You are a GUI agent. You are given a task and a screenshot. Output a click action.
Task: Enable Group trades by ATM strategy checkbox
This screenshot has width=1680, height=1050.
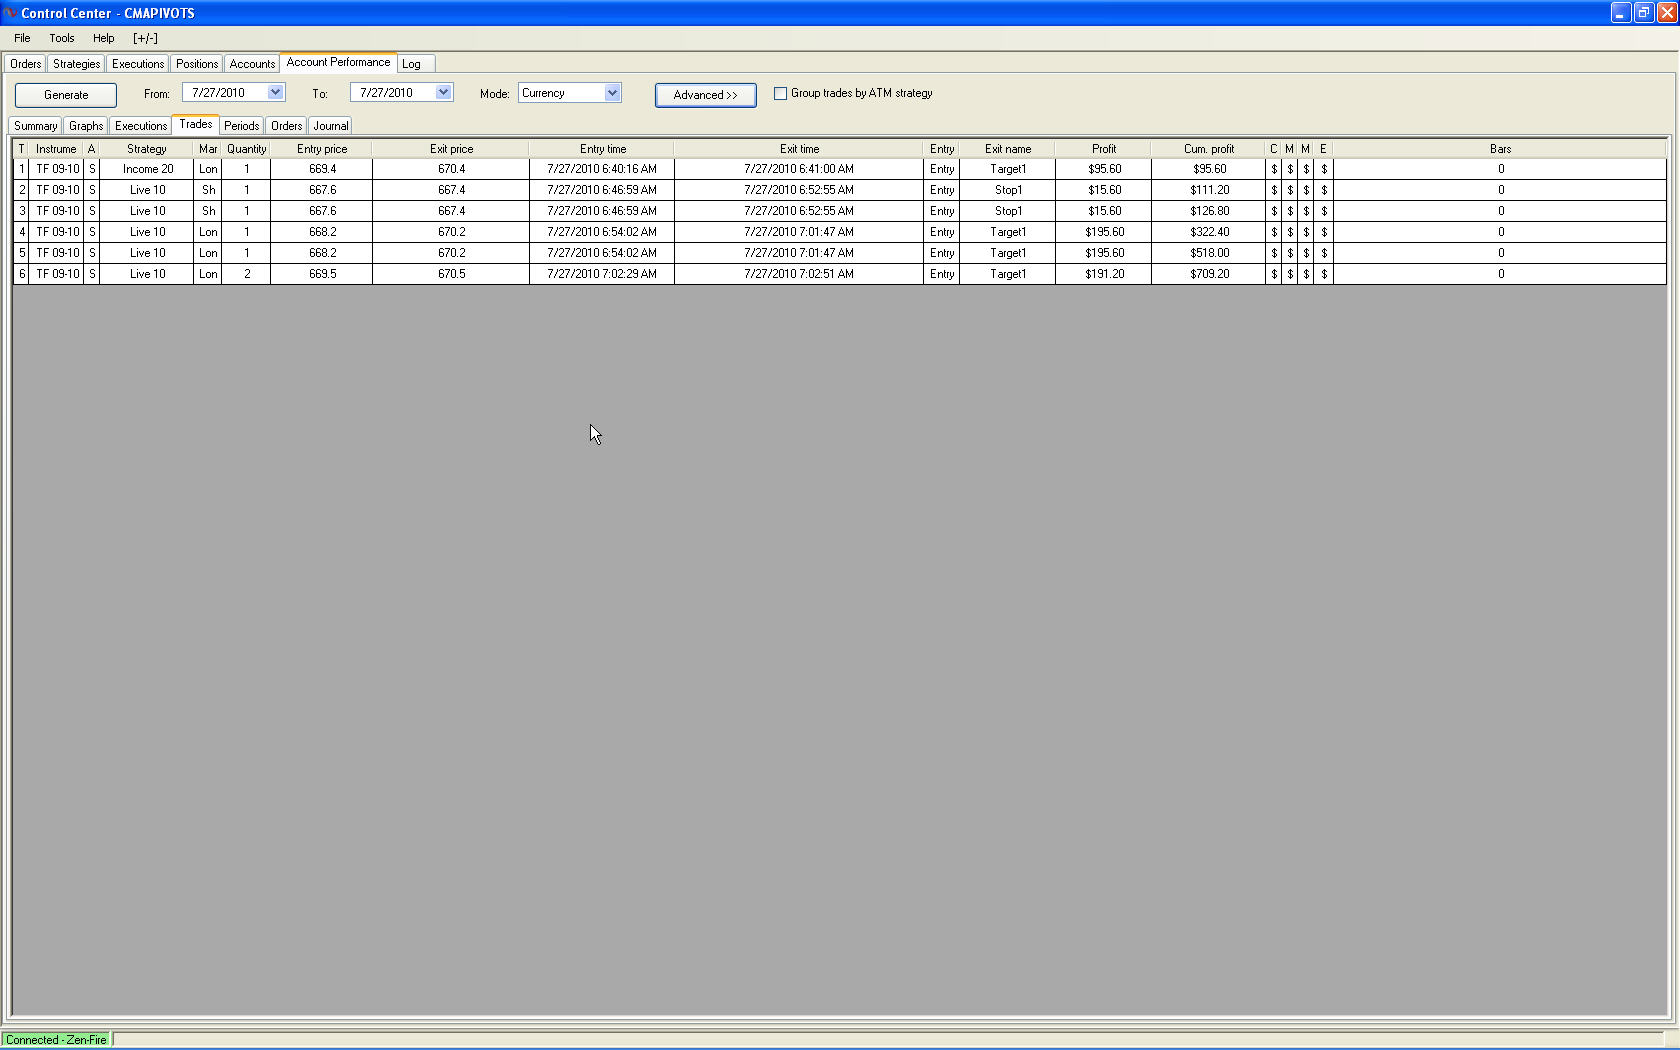point(780,93)
